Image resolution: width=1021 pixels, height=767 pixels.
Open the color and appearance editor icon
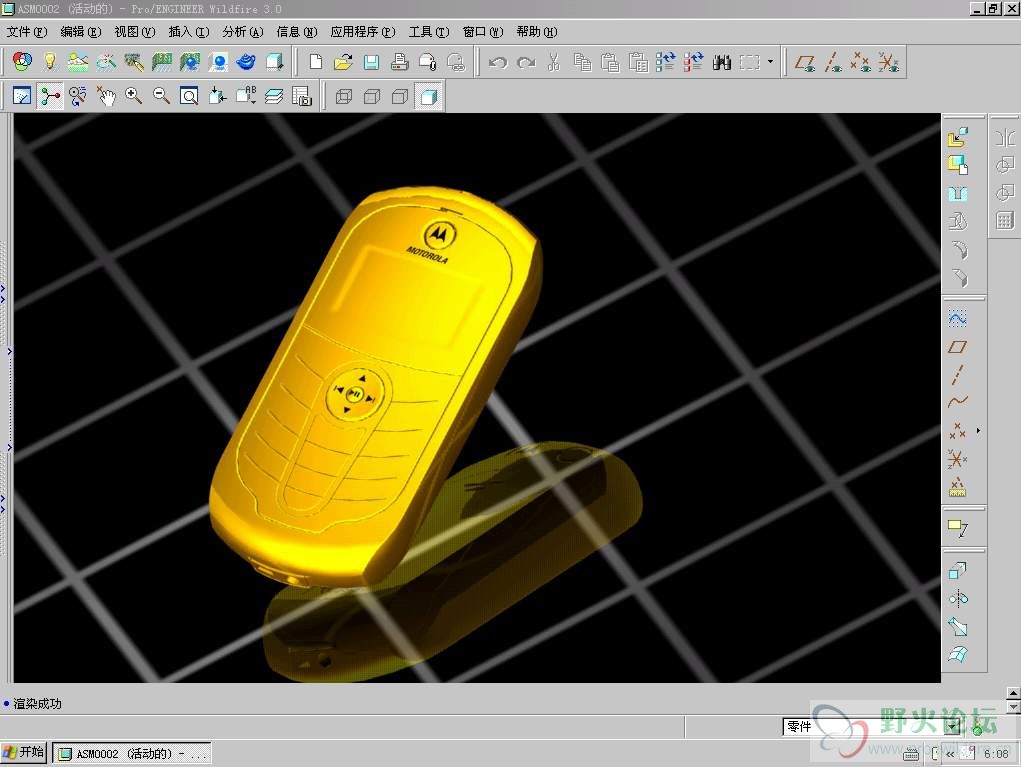(x=22, y=62)
